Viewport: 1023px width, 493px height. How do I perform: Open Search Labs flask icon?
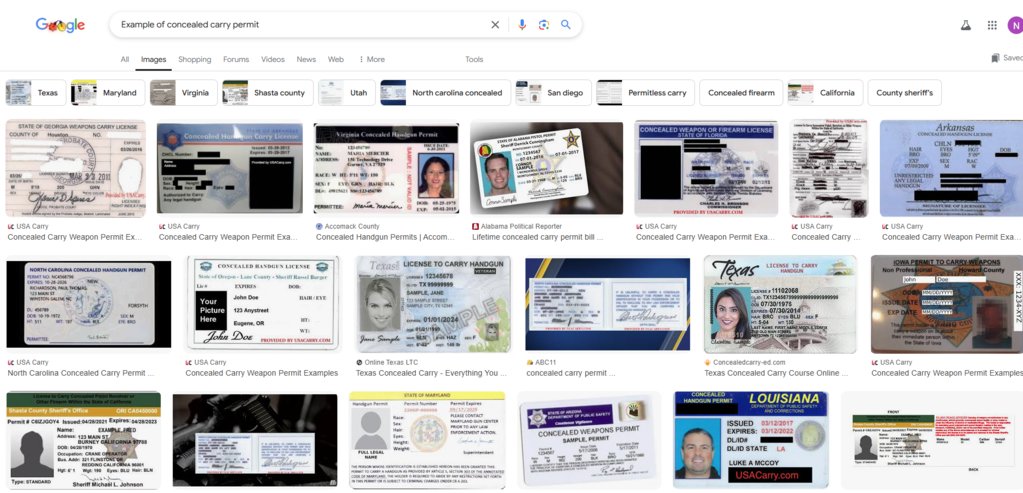click(966, 25)
